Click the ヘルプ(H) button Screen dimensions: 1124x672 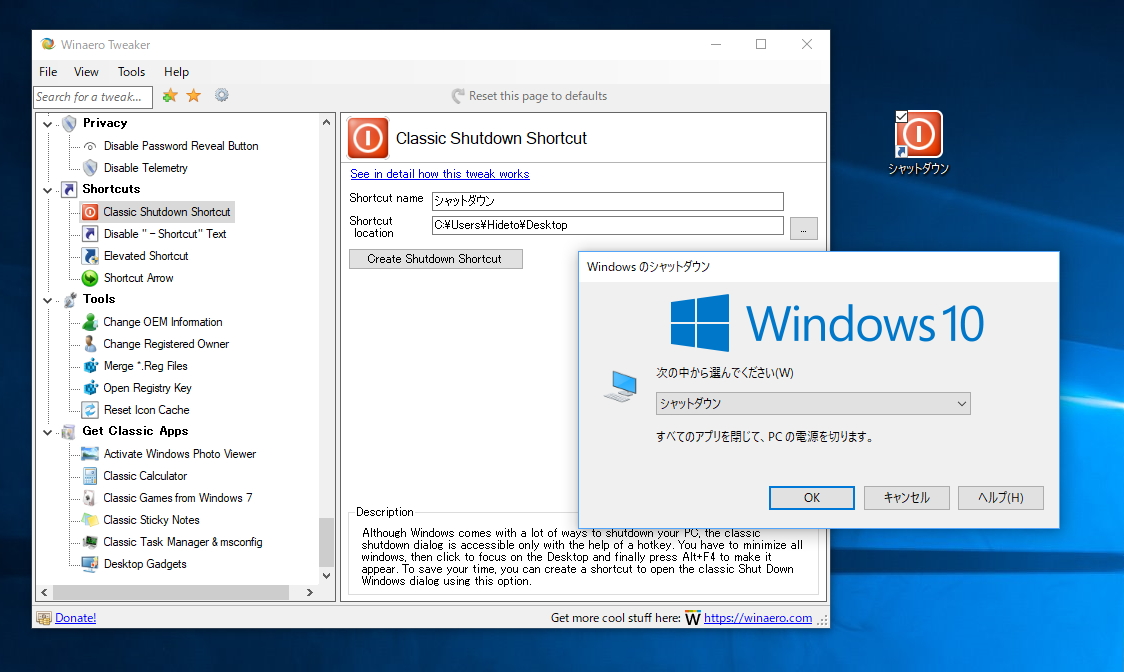click(x=1001, y=498)
